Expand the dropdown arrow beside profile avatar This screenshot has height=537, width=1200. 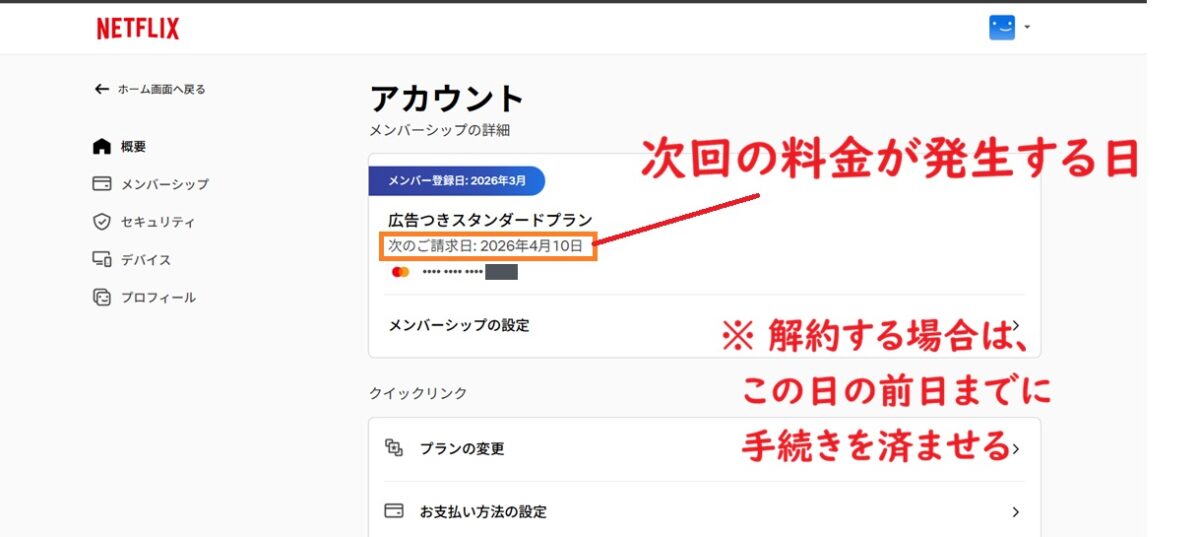tap(1027, 28)
